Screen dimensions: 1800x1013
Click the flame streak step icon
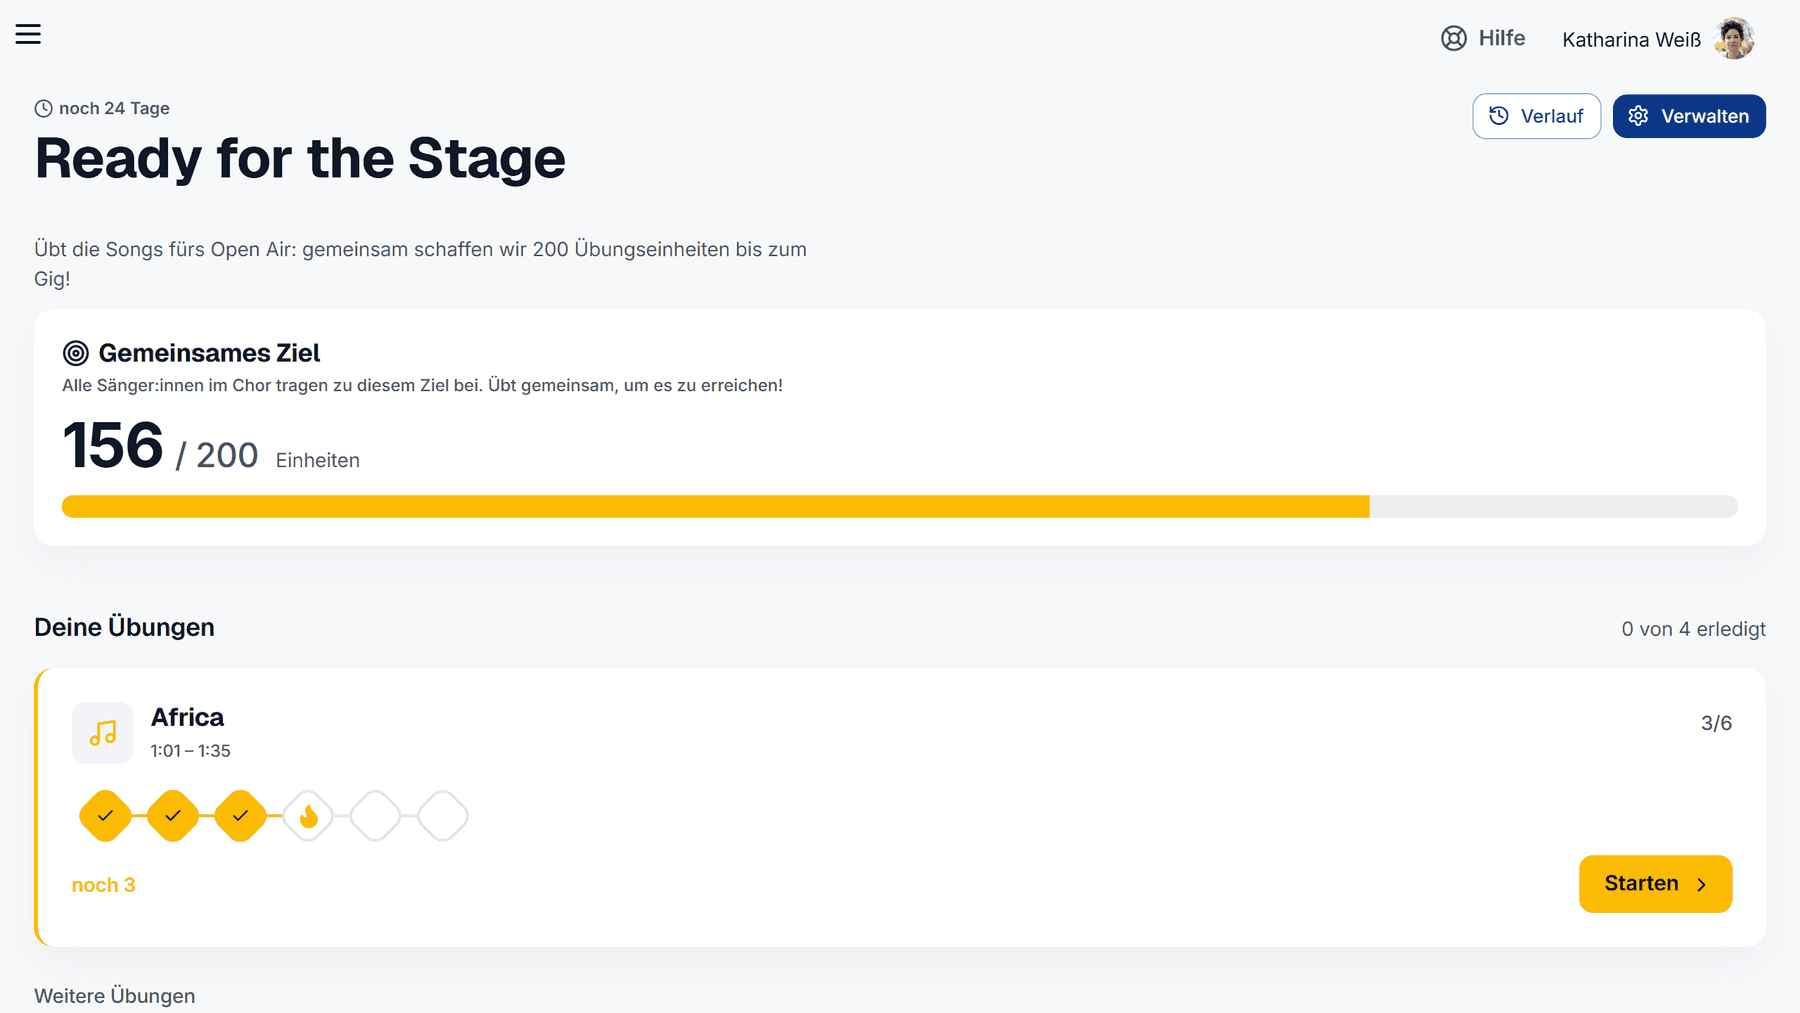pyautogui.click(x=308, y=816)
